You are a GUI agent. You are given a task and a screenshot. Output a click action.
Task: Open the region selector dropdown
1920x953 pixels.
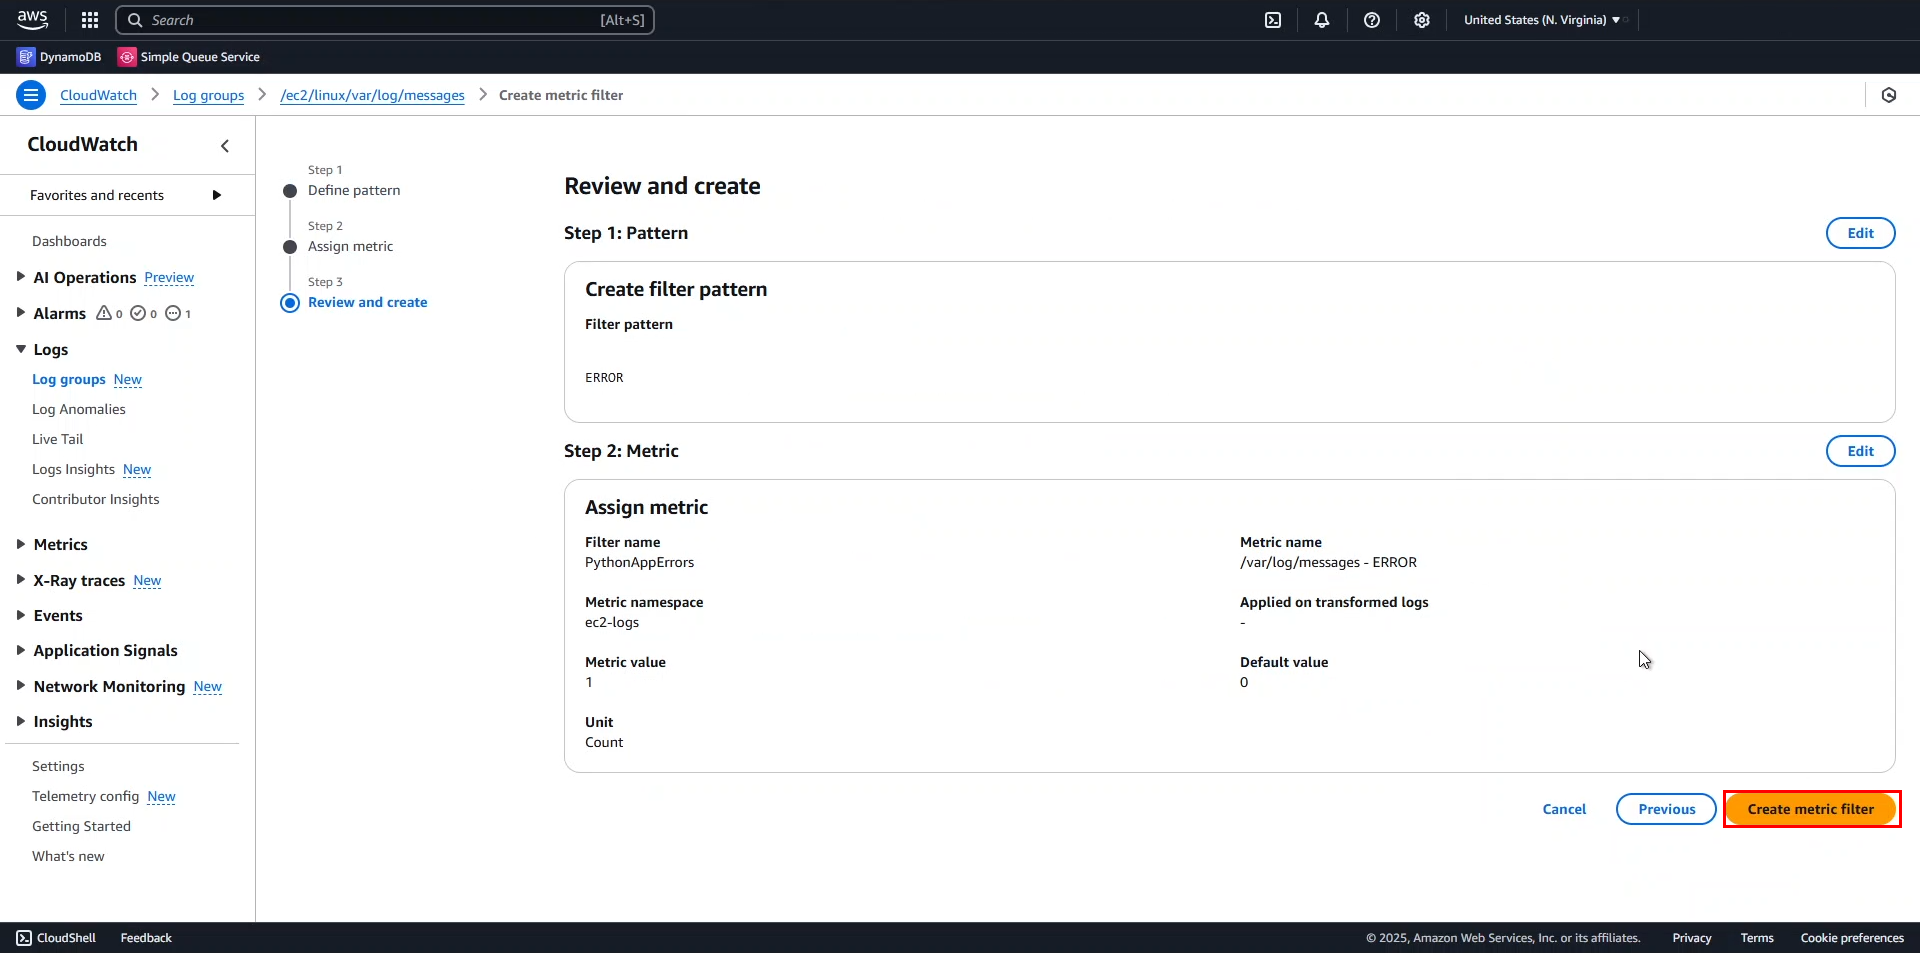(x=1542, y=19)
